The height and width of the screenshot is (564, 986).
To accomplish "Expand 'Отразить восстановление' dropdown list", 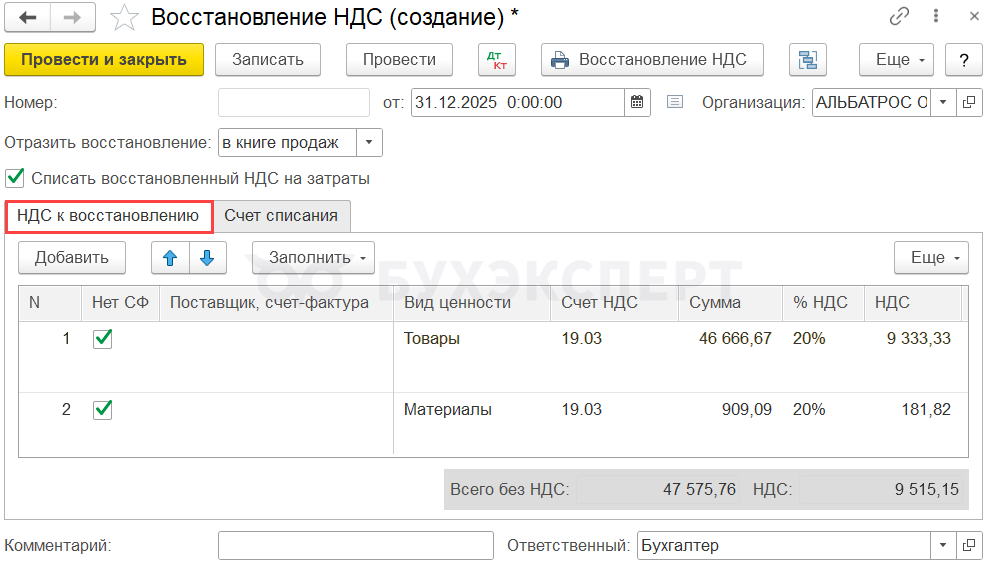I will (370, 143).
